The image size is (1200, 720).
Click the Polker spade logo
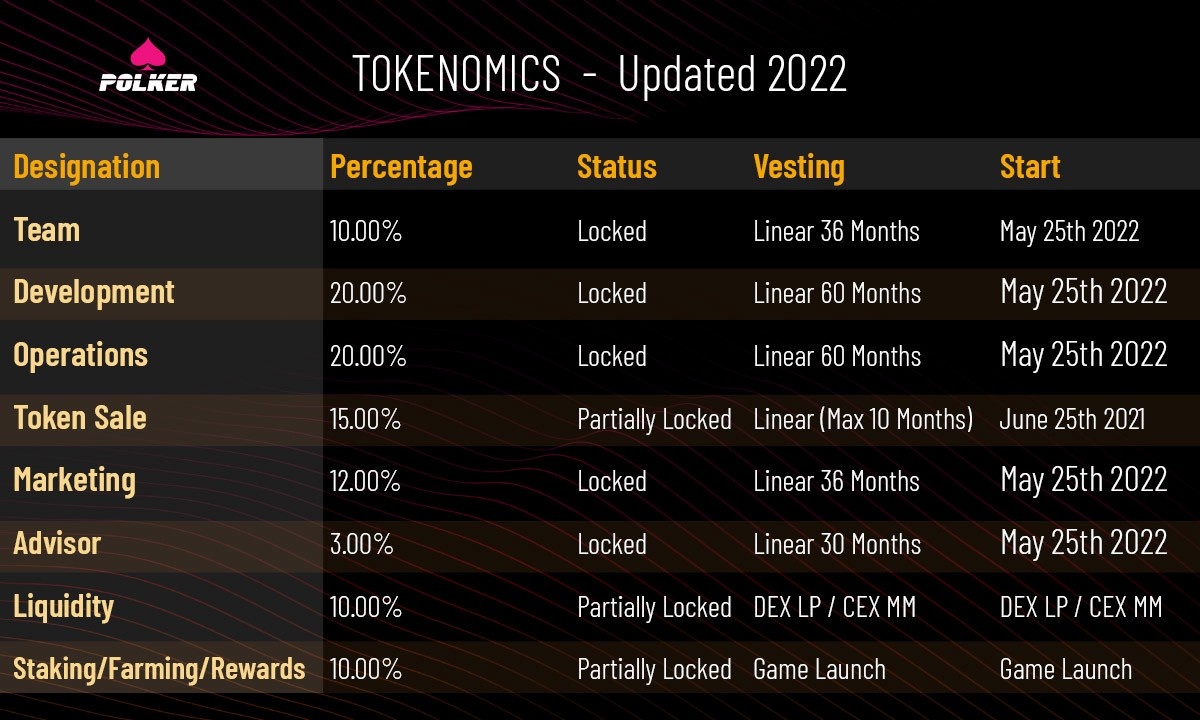click(x=148, y=66)
